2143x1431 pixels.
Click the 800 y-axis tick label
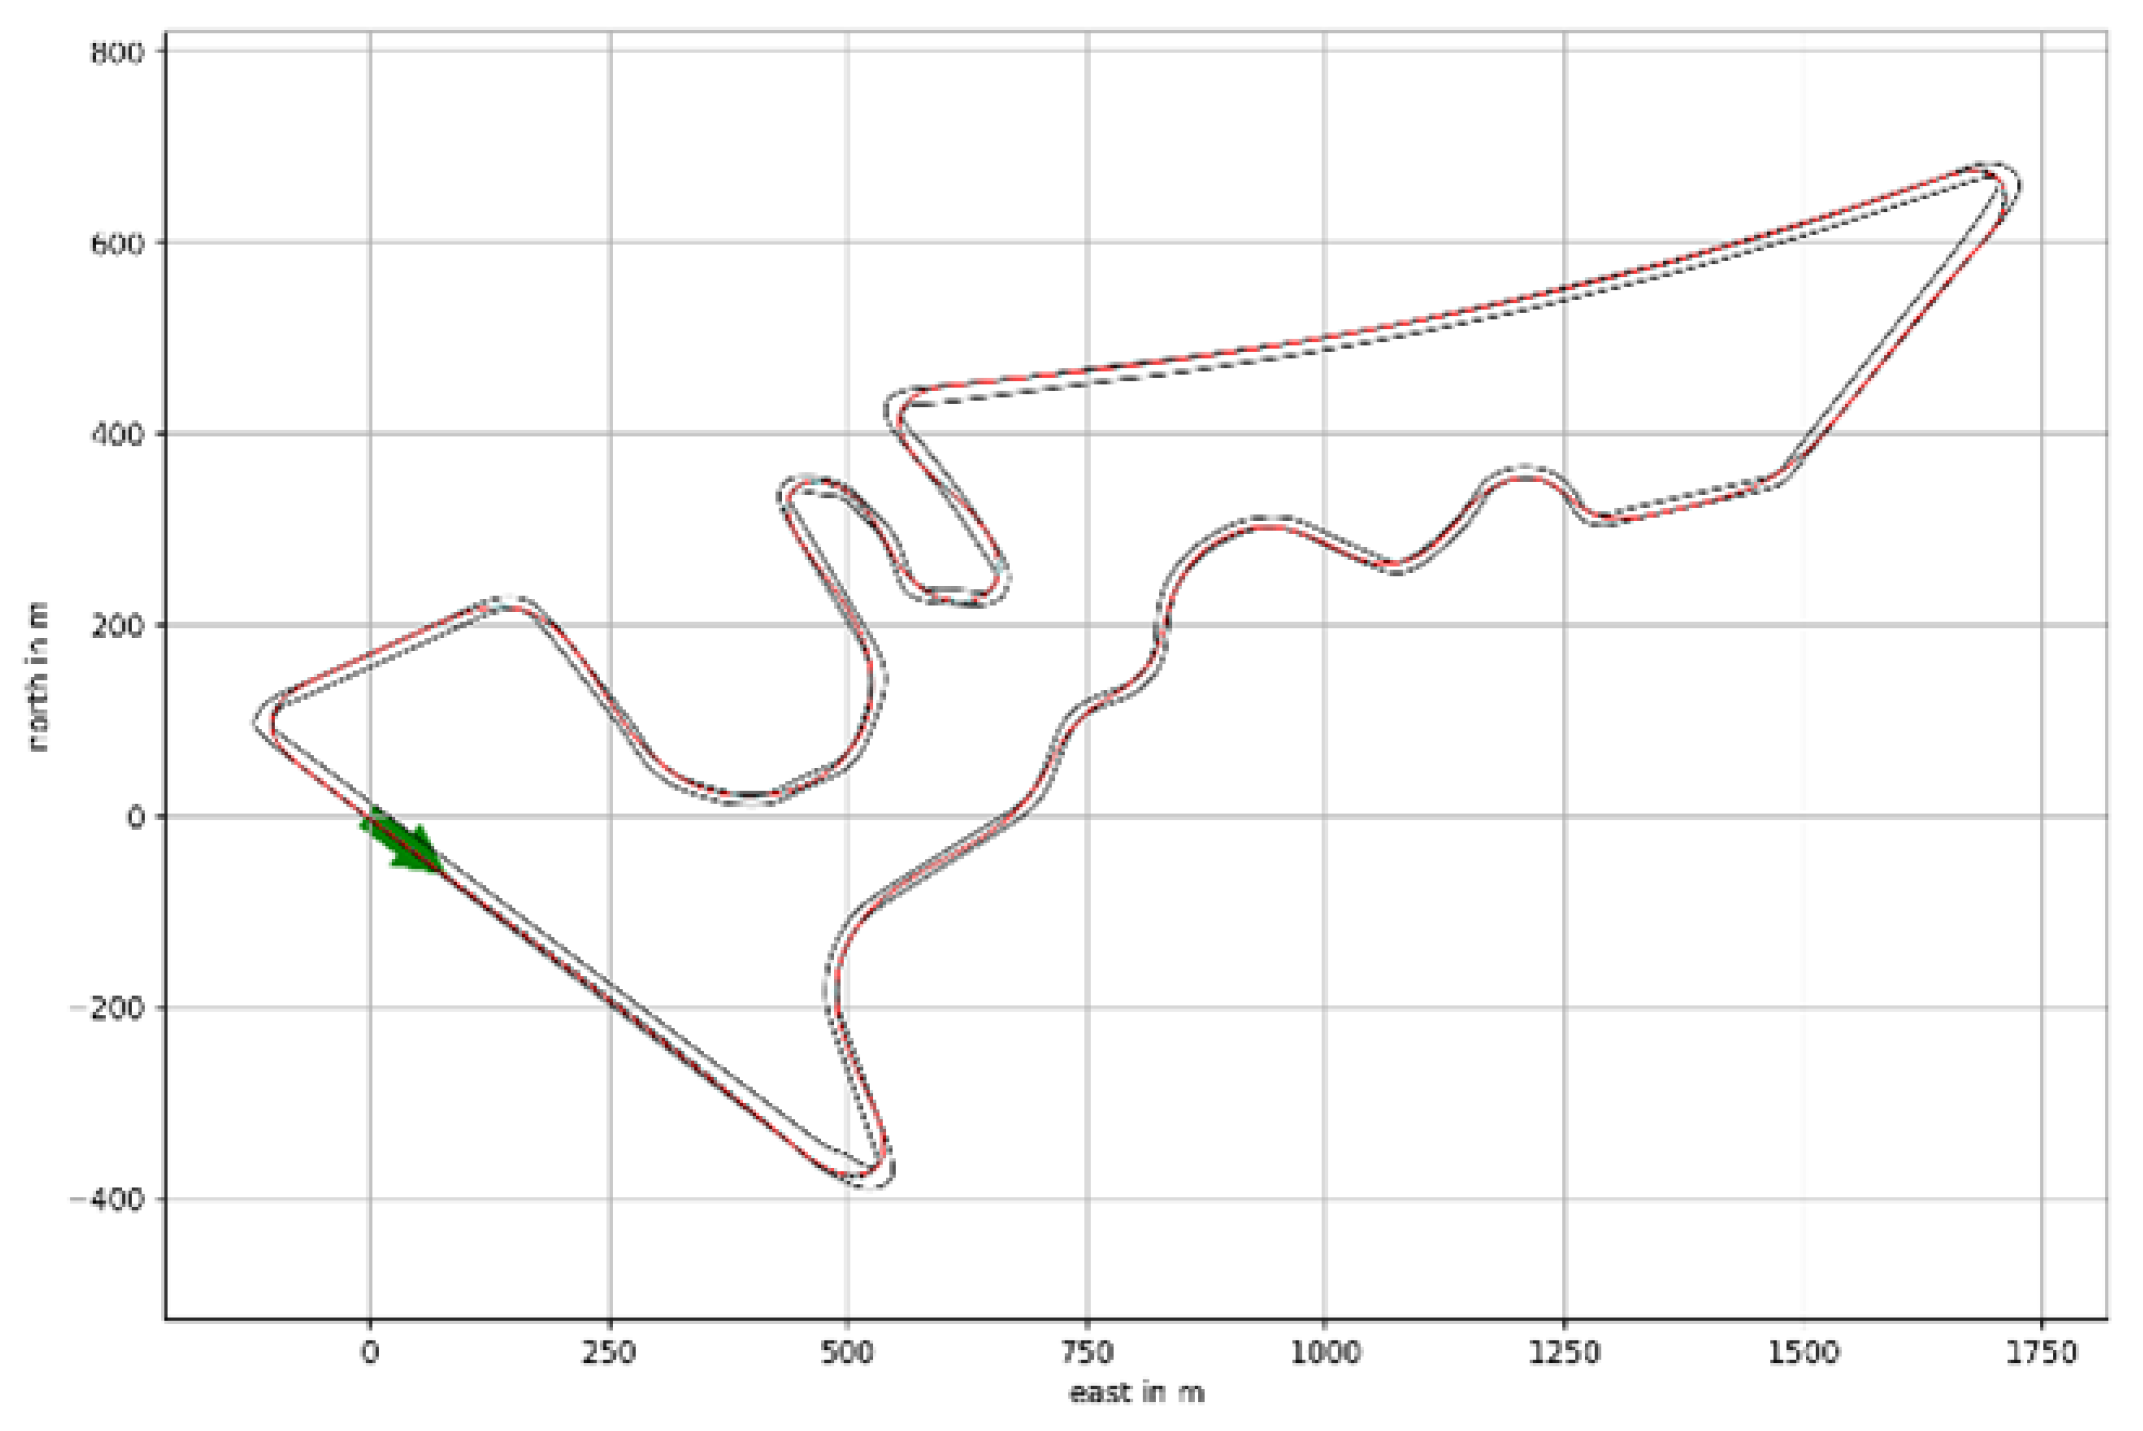[x=117, y=52]
